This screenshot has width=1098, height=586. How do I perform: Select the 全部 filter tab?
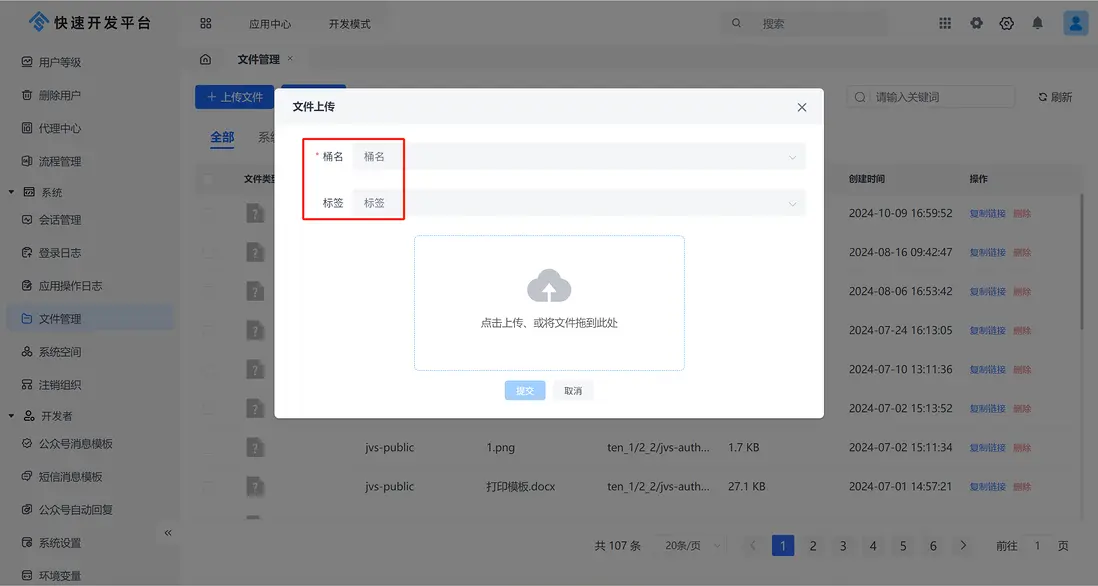tap(222, 137)
